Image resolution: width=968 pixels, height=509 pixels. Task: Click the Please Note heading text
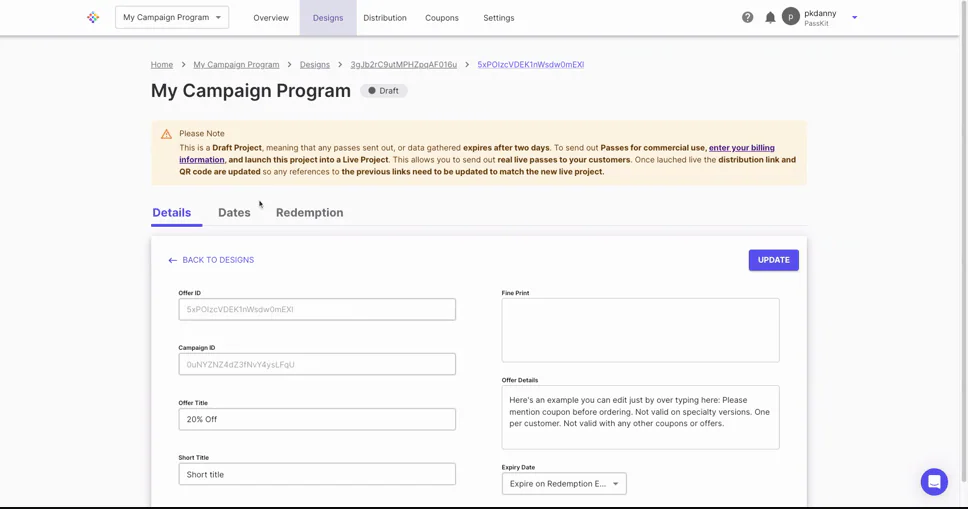[202, 133]
